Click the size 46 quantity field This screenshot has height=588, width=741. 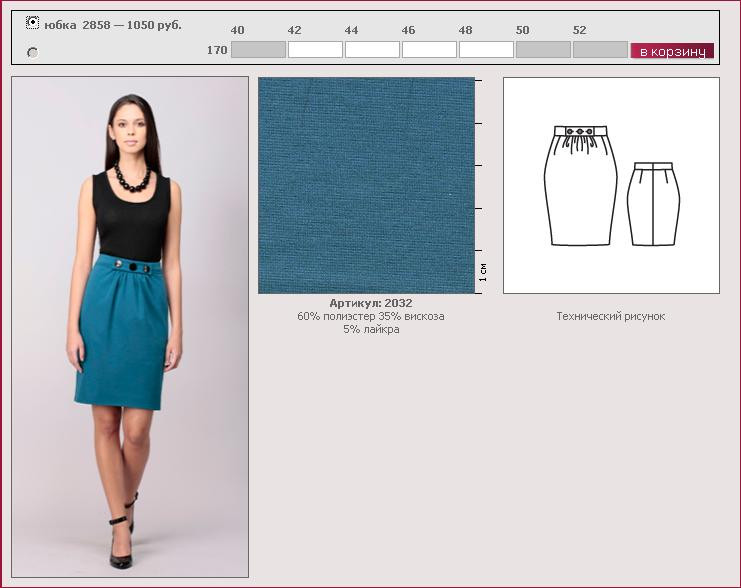pyautogui.click(x=429, y=49)
